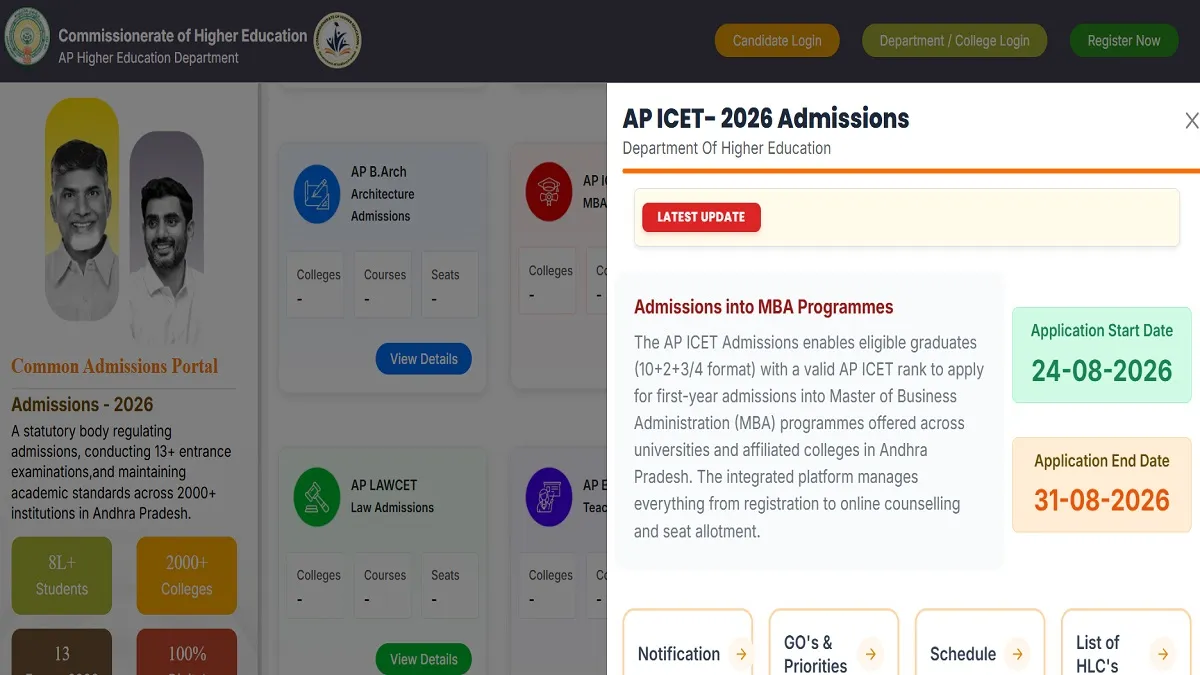Click the arrow icon on Schedule card

click(x=1017, y=654)
